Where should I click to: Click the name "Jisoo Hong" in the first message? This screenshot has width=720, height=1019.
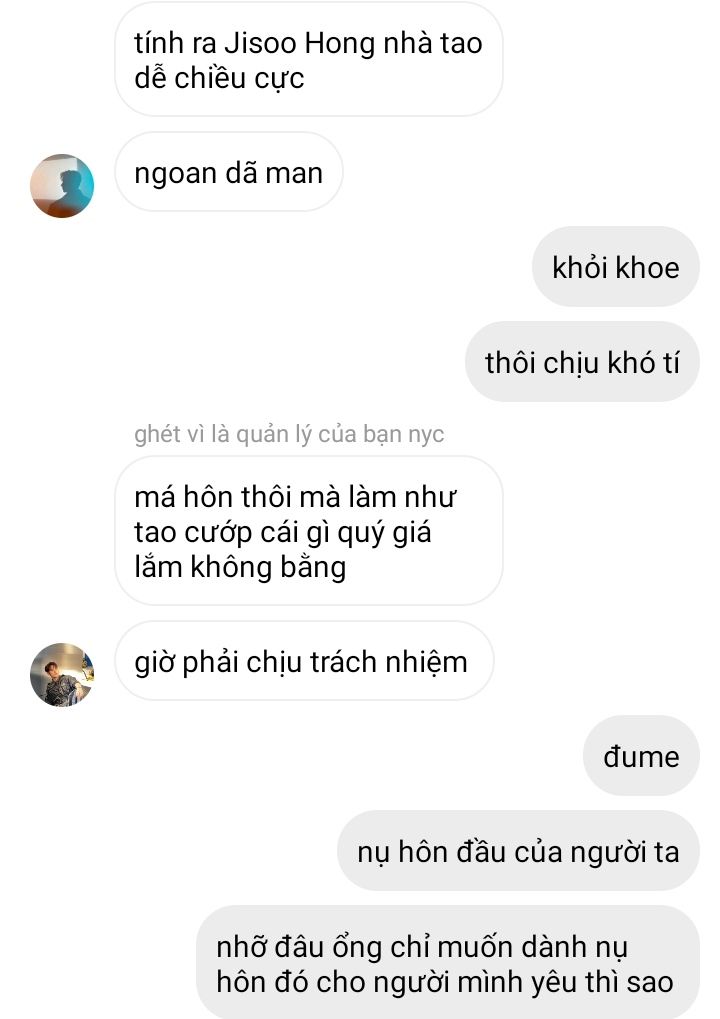coord(300,44)
